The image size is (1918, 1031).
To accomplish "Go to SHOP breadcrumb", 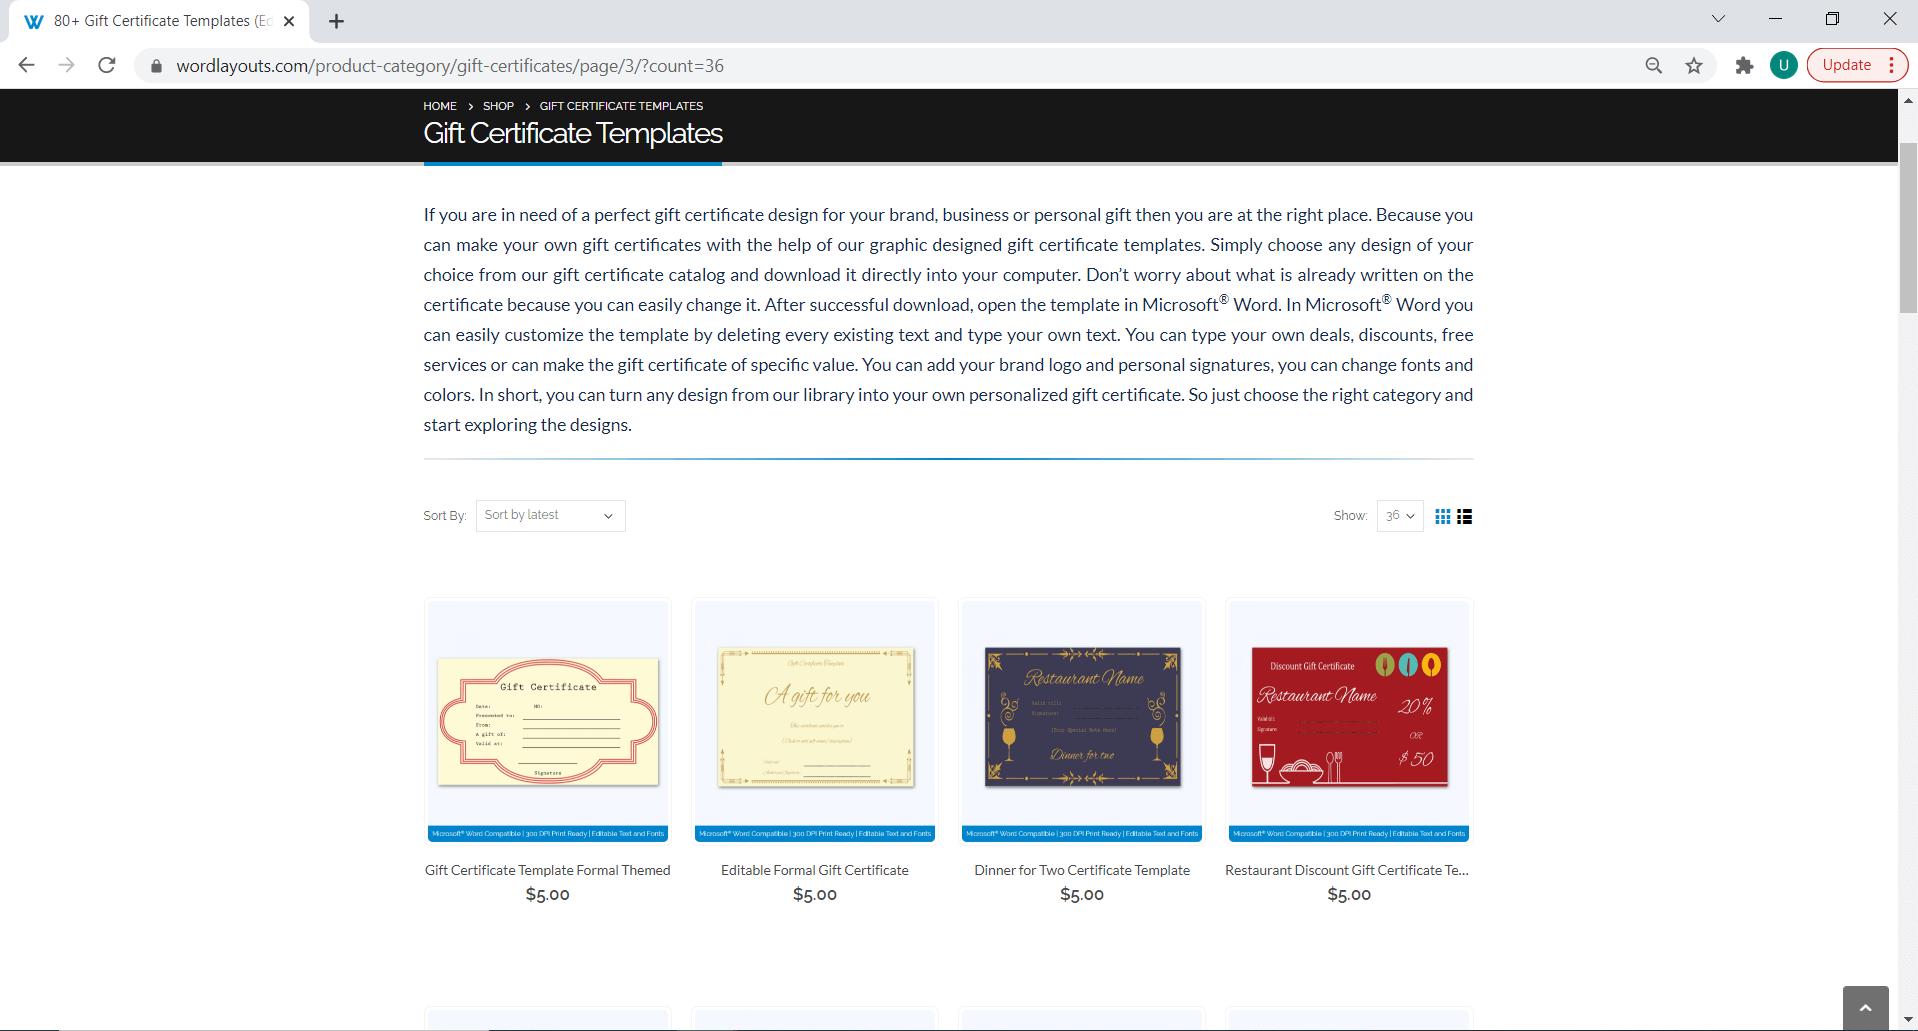I will click(498, 106).
